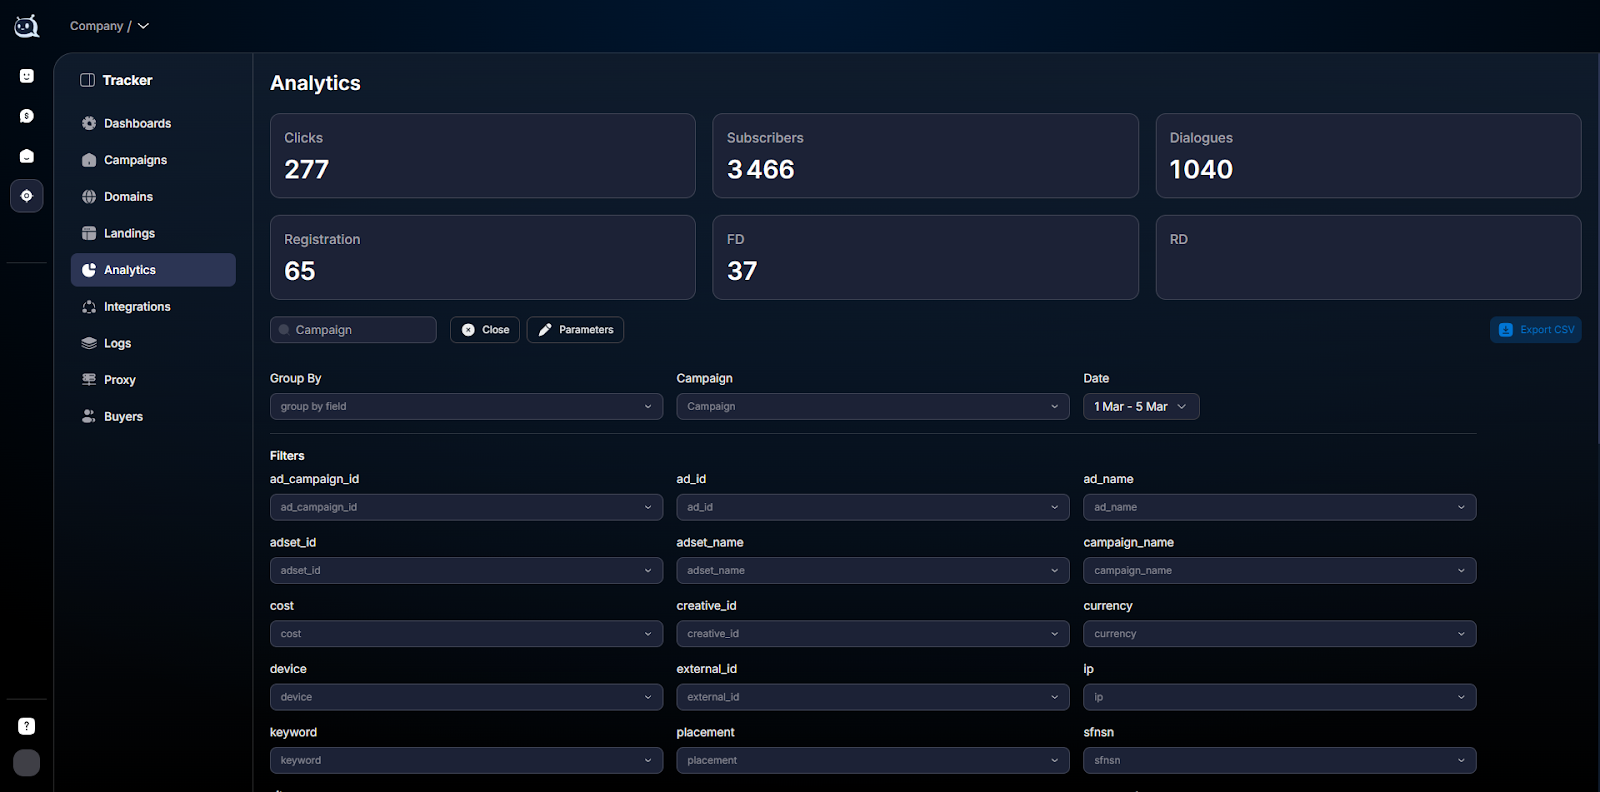
Task: Click the download icon on Export CSV
Action: 1506,330
